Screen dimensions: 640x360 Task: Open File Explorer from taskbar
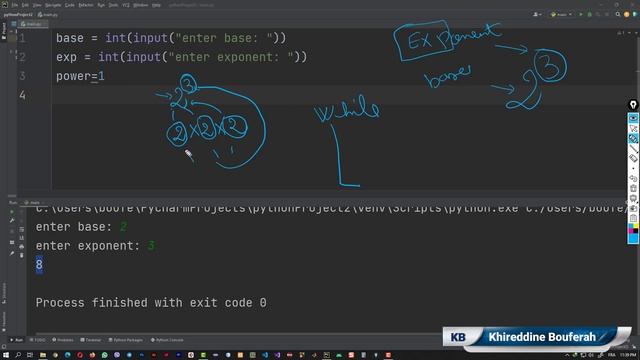click(42, 355)
